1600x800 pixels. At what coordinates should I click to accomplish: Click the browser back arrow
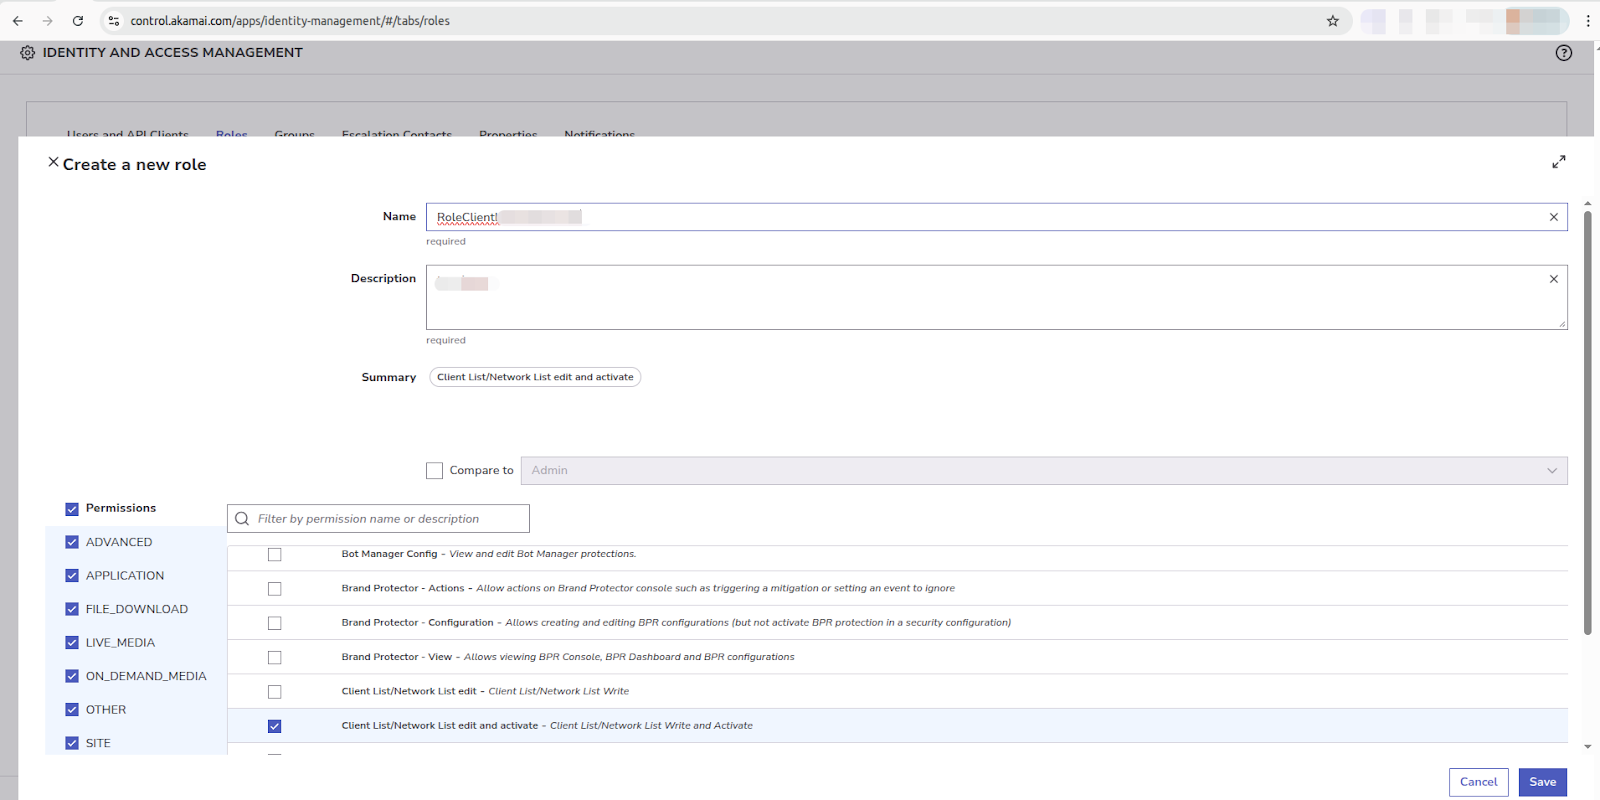tap(18, 21)
